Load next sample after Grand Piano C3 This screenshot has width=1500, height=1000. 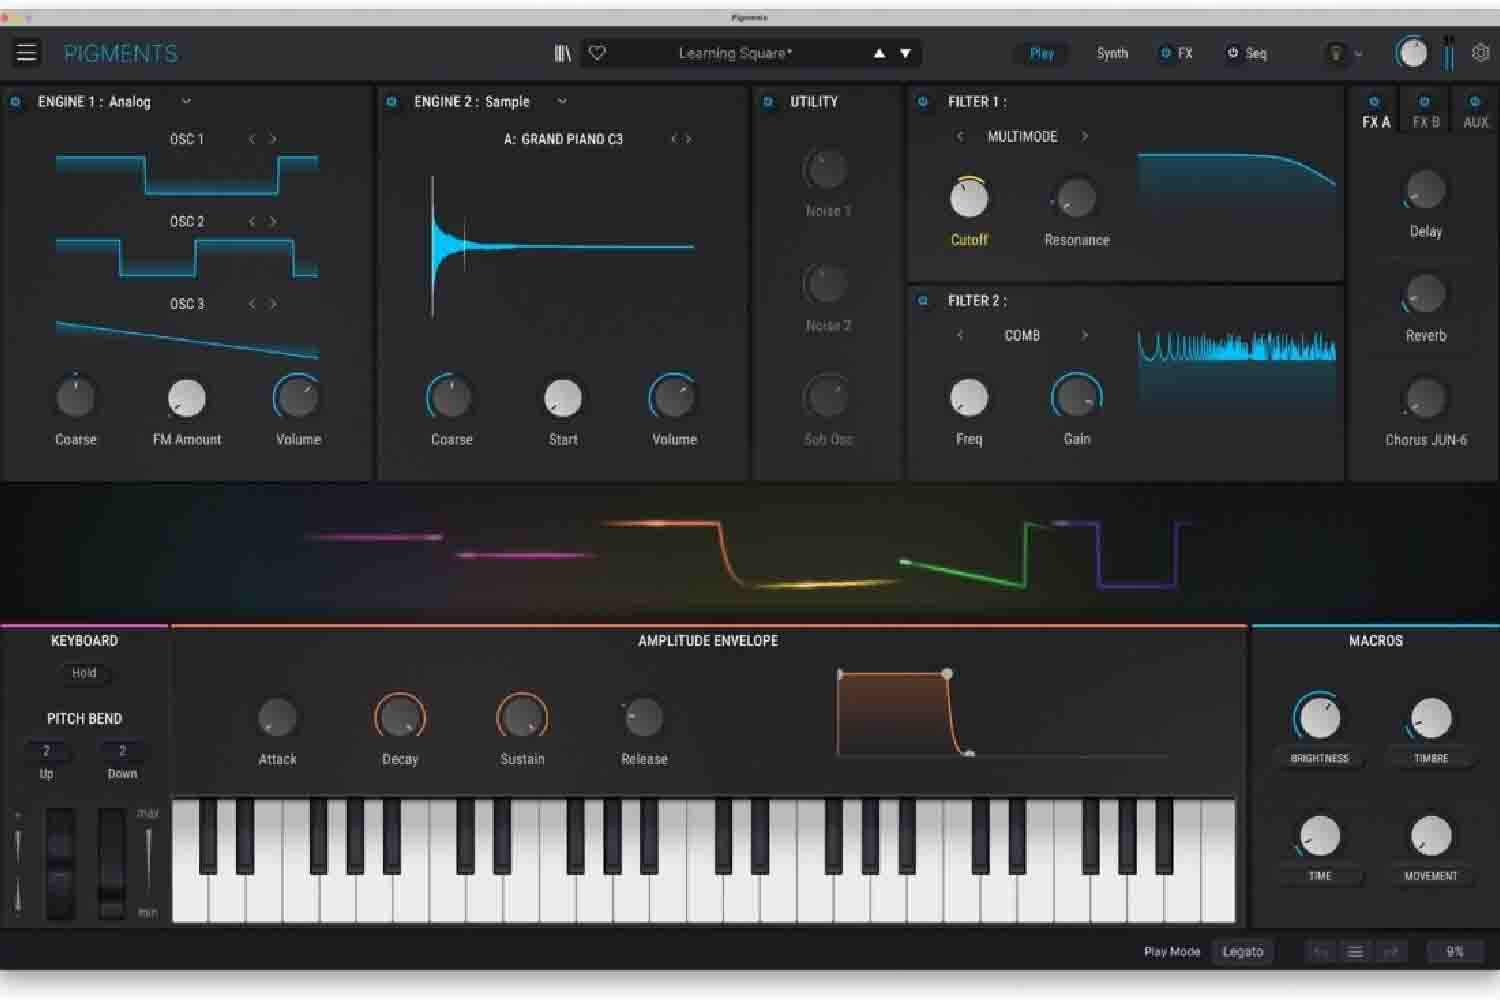(x=689, y=139)
